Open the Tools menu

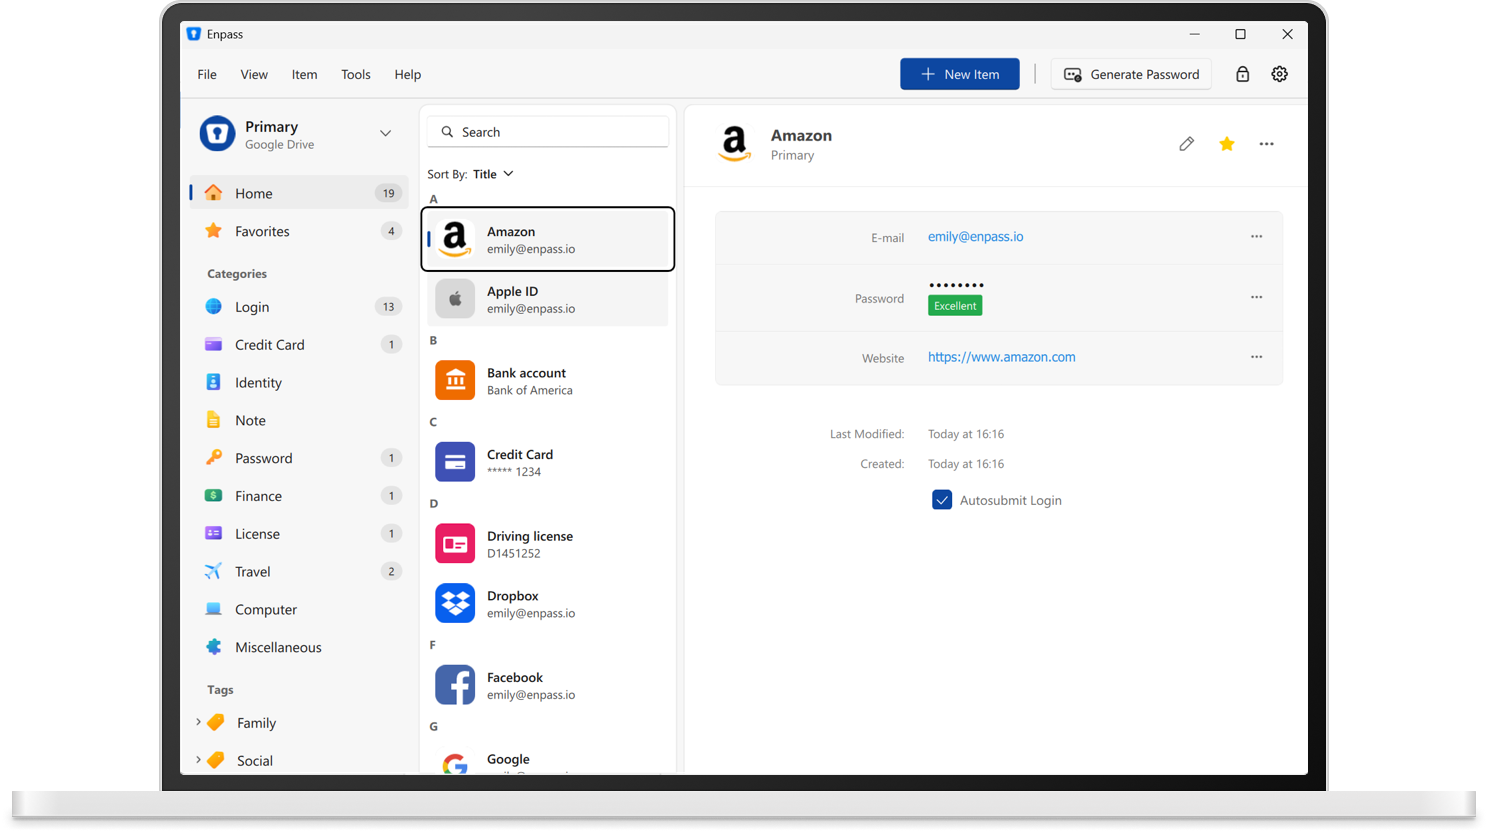[356, 74]
